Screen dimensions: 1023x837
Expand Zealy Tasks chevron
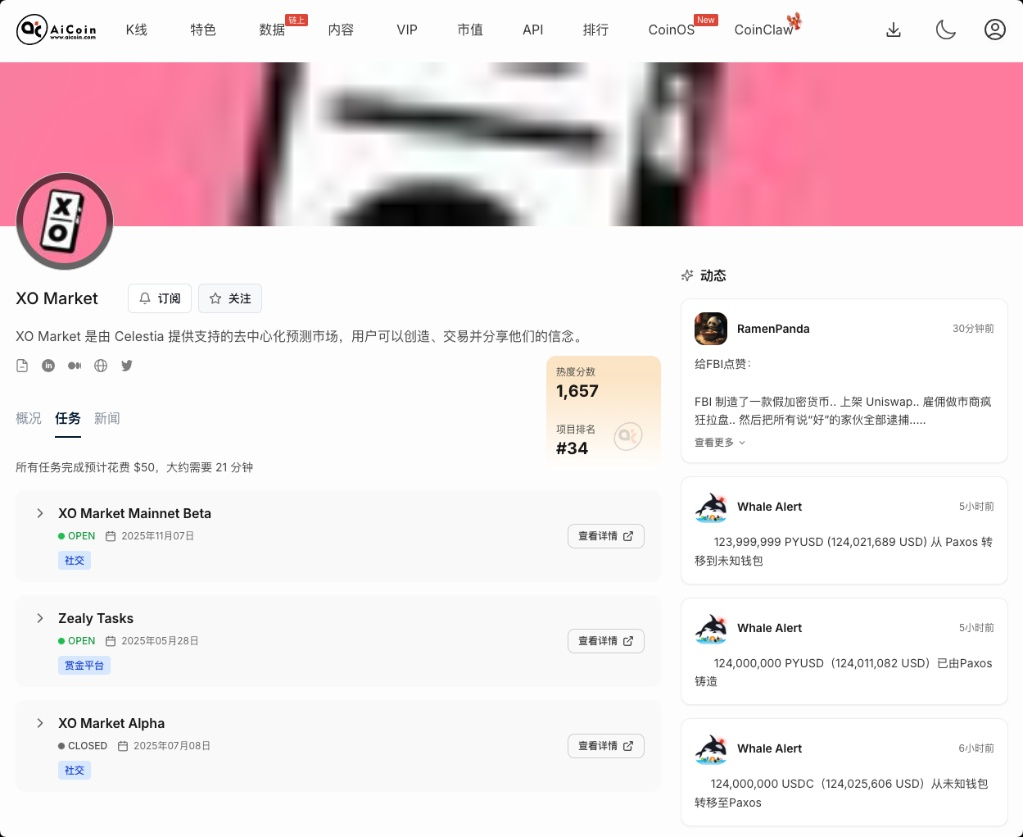(x=40, y=618)
